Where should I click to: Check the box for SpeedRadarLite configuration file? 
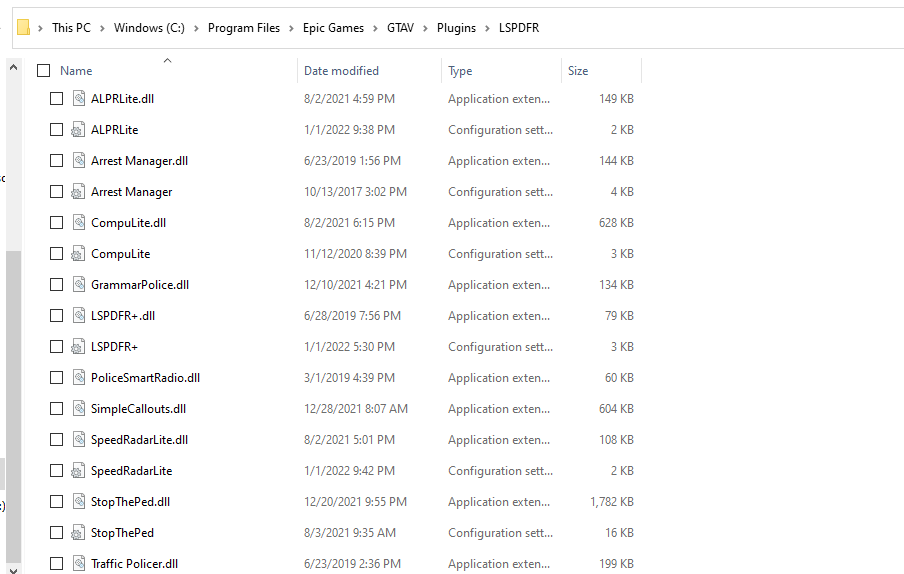(x=56, y=471)
